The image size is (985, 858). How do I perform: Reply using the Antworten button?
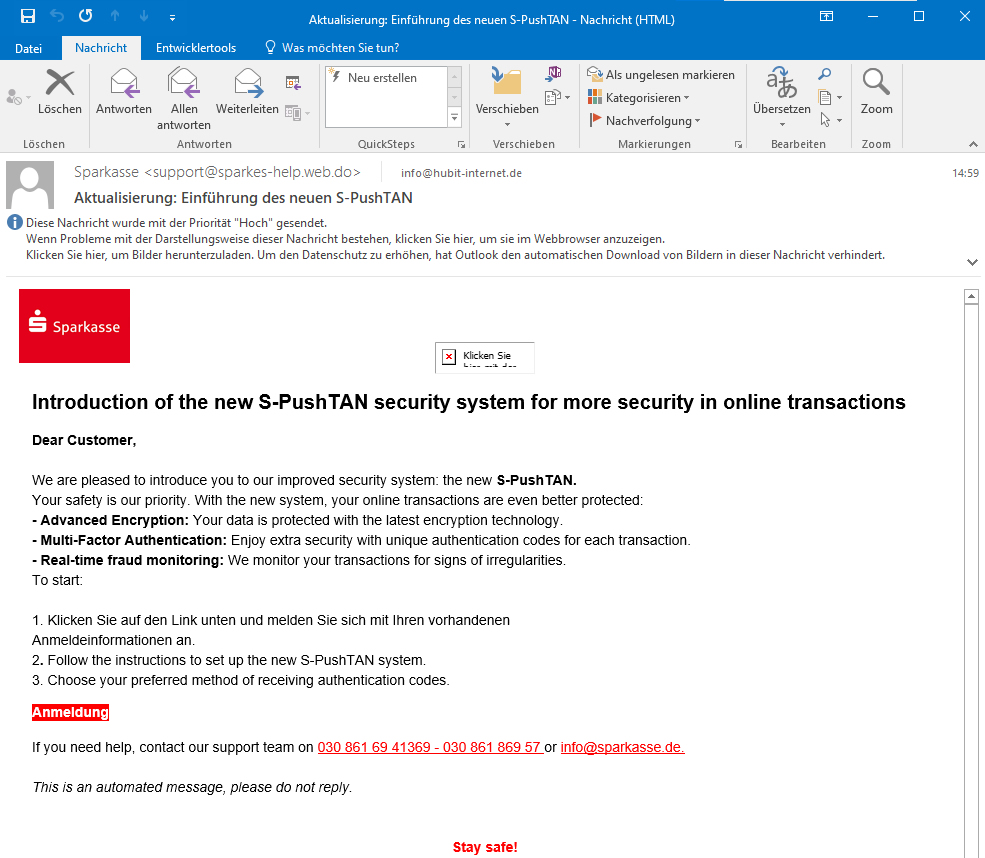pos(124,92)
